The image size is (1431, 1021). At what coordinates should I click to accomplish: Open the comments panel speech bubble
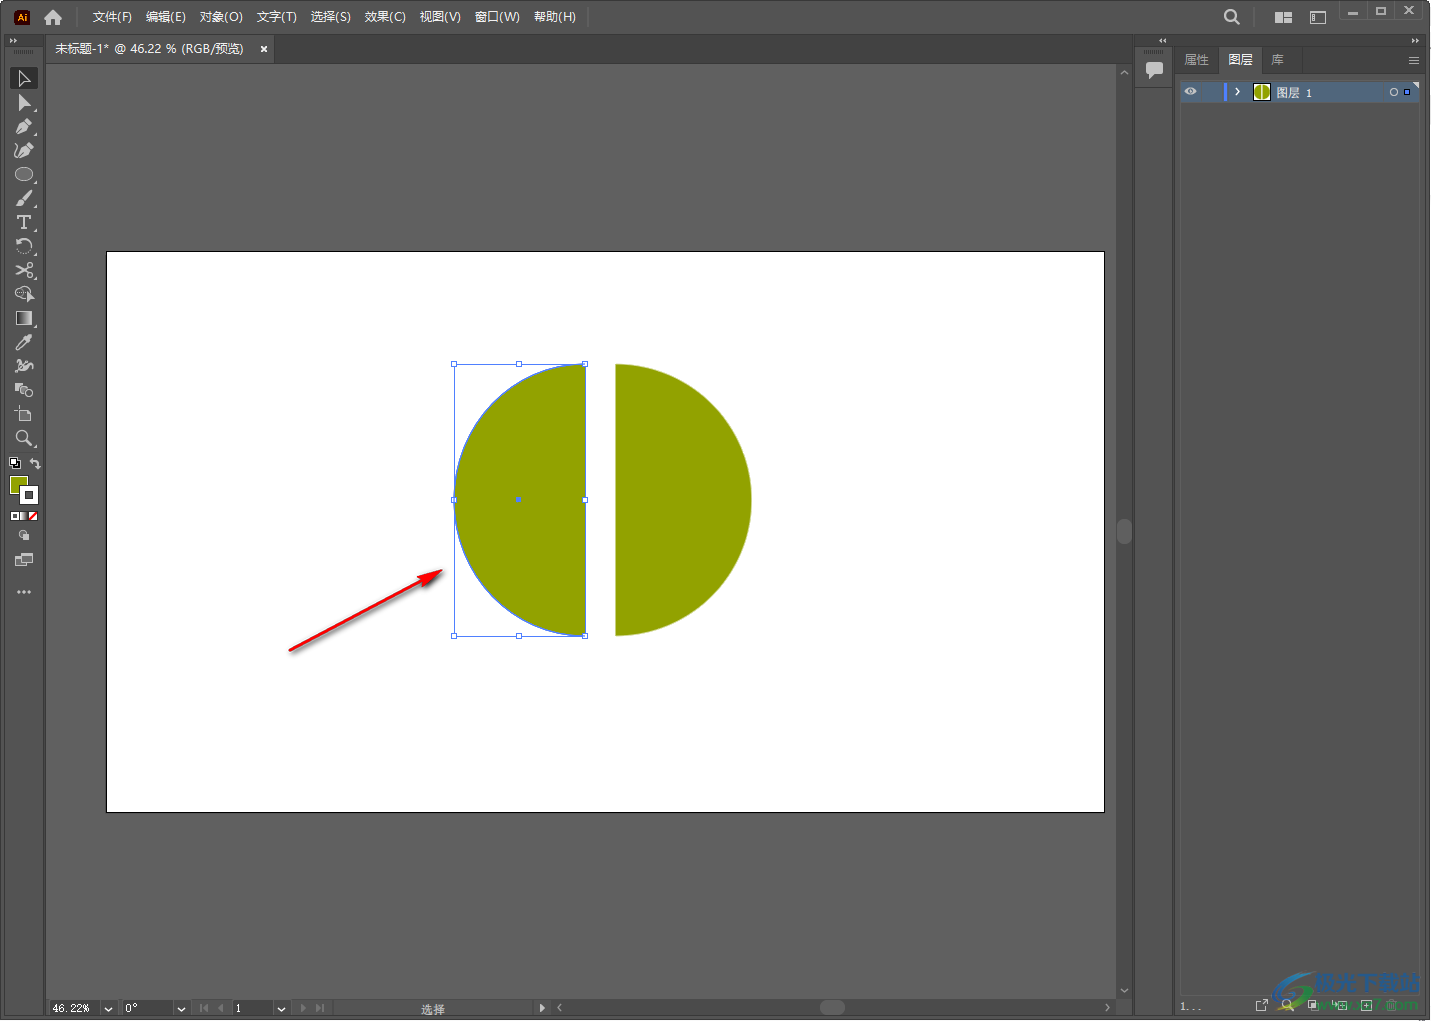[1154, 70]
